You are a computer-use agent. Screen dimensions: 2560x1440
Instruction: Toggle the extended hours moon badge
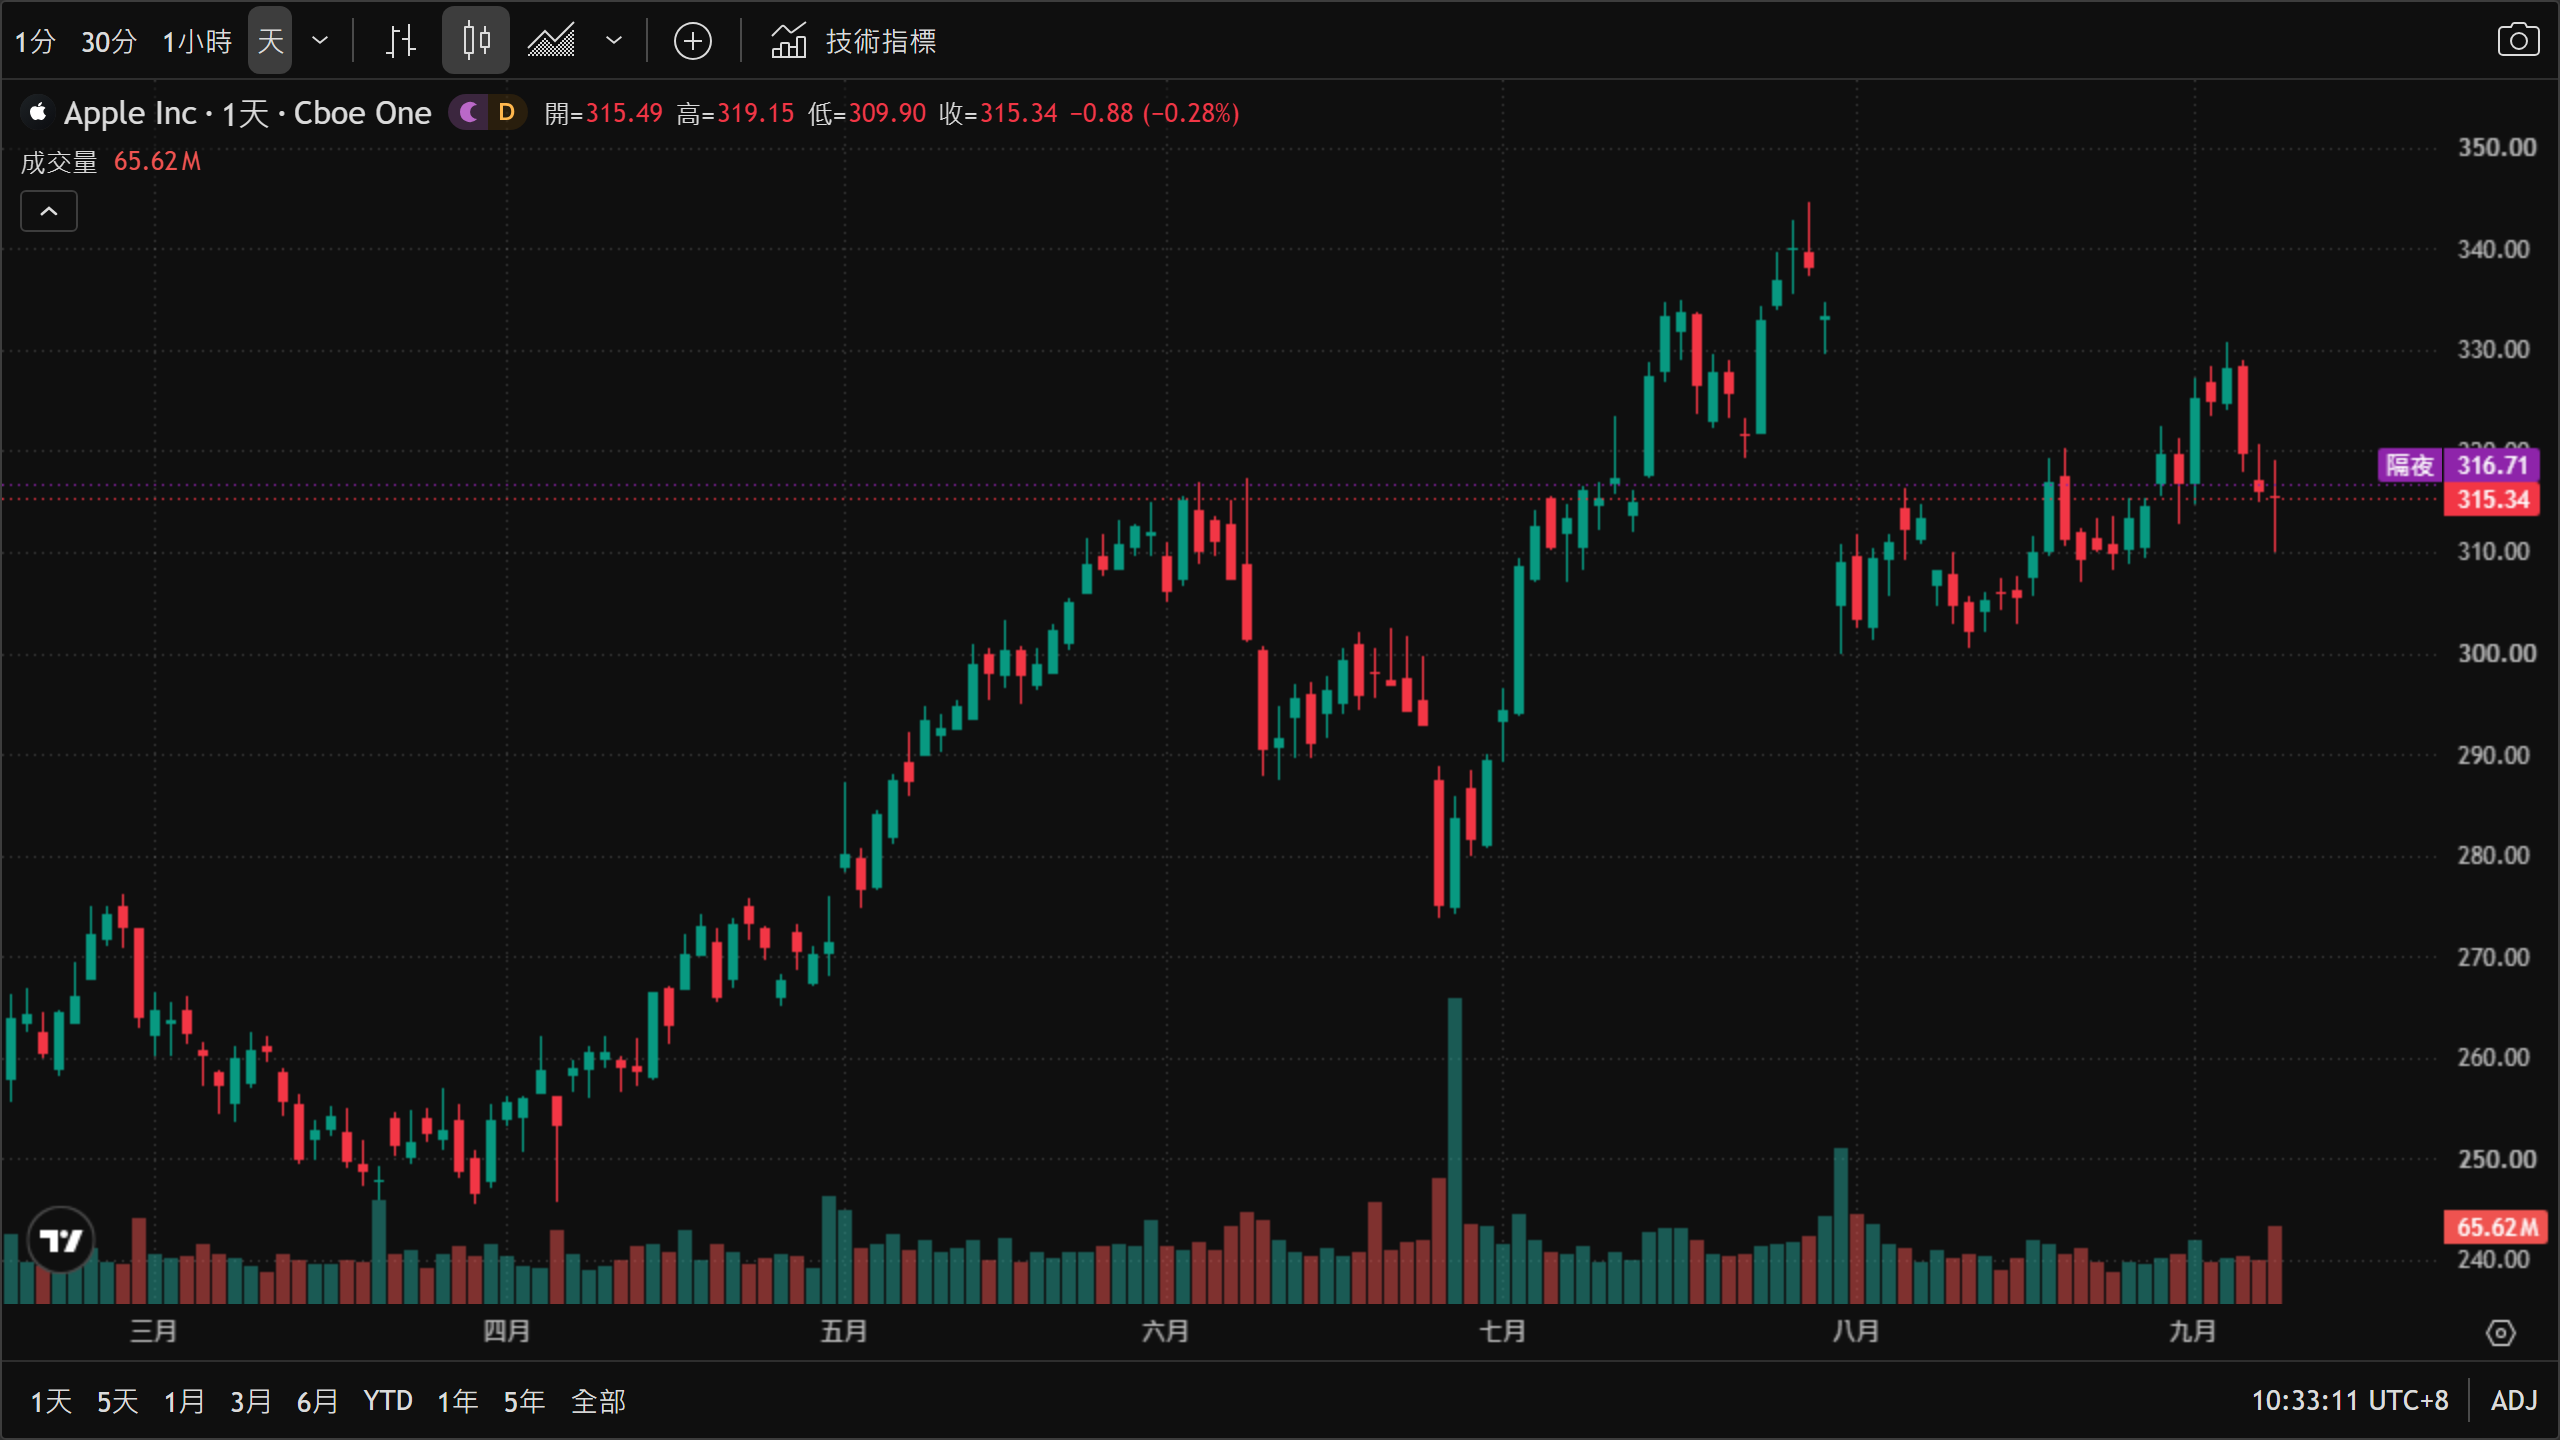(468, 112)
